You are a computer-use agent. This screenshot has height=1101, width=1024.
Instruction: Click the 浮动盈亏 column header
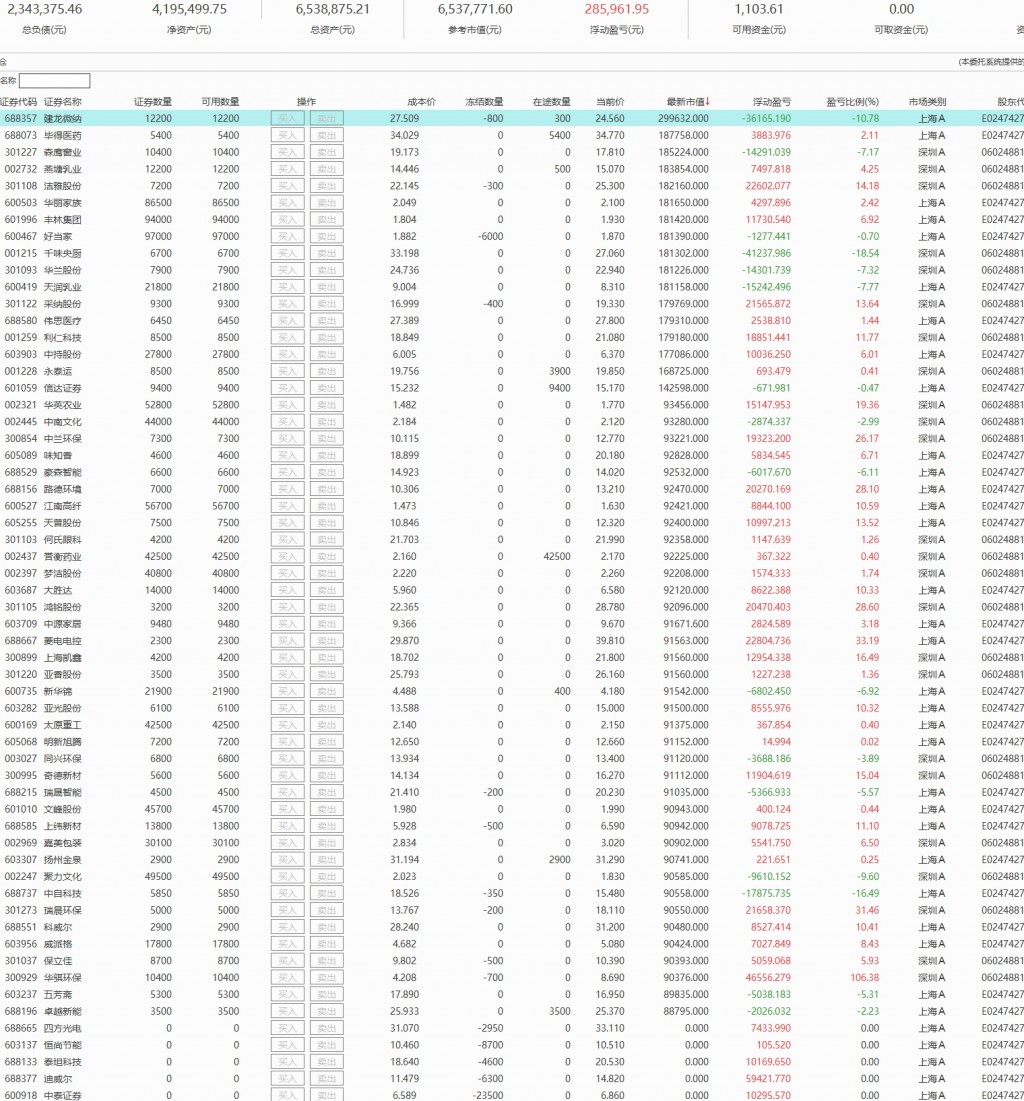point(771,102)
